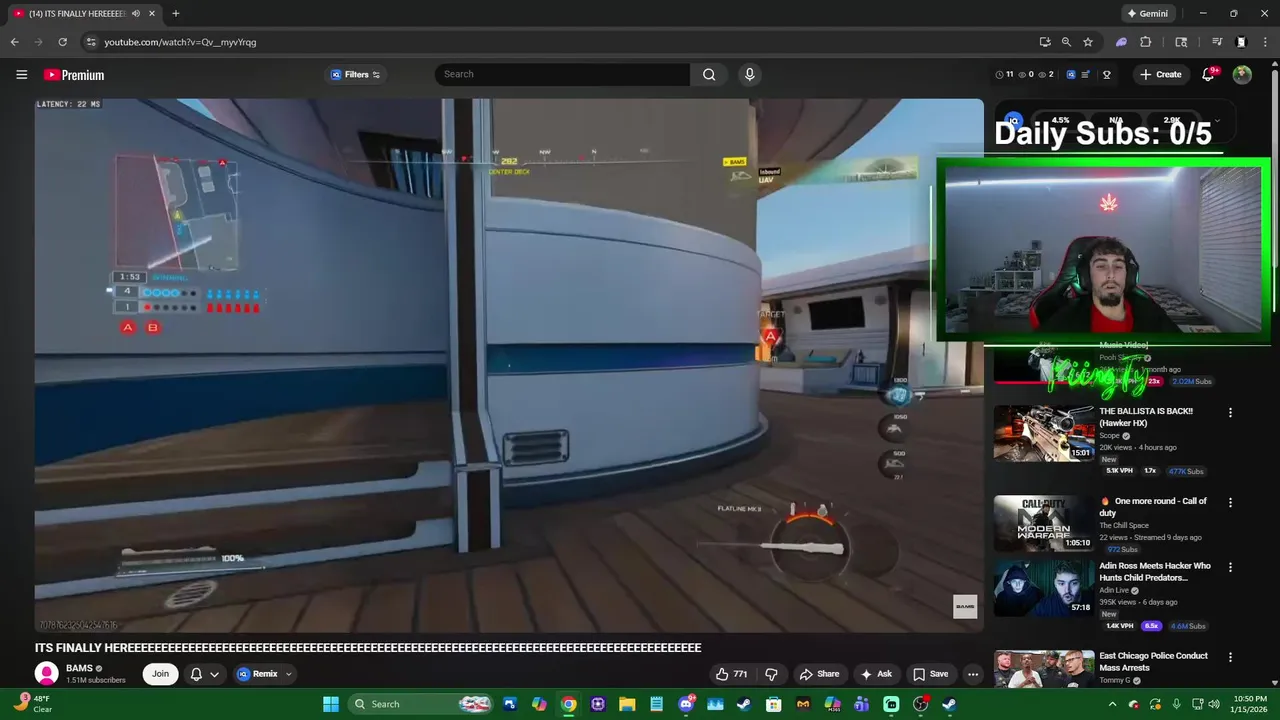Open the vidIQ list icon beside the logo
The height and width of the screenshot is (720, 1280).
click(1086, 74)
